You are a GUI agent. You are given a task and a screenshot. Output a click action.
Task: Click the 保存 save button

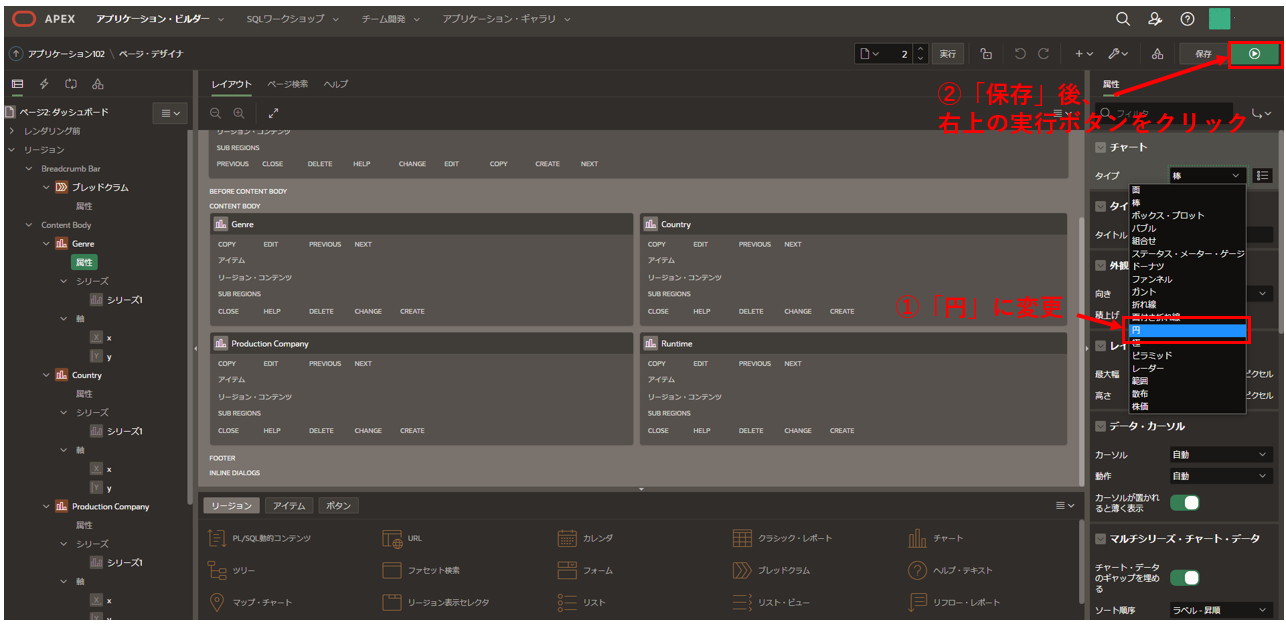click(1205, 54)
